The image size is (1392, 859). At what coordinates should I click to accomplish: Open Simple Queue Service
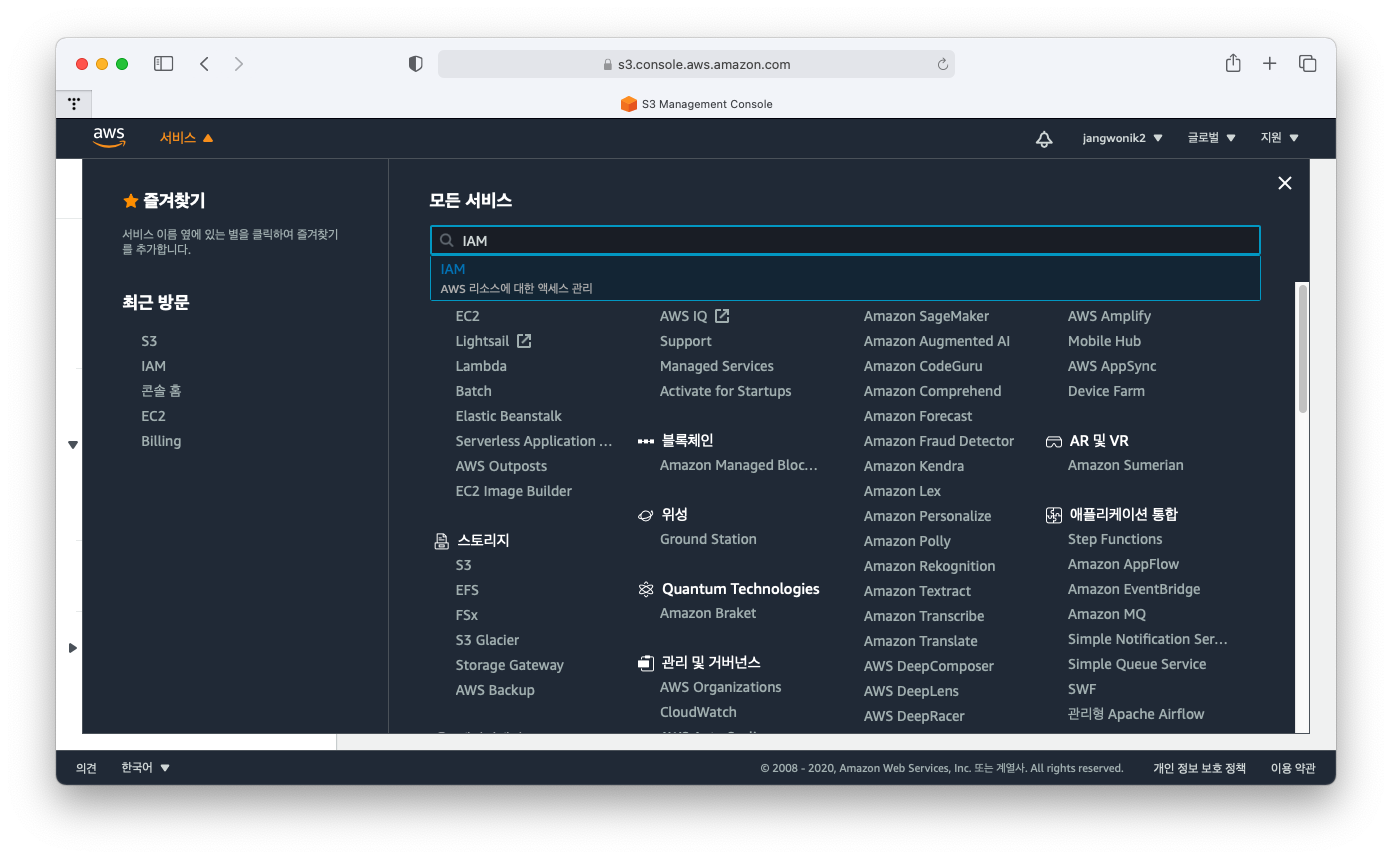click(x=1137, y=664)
